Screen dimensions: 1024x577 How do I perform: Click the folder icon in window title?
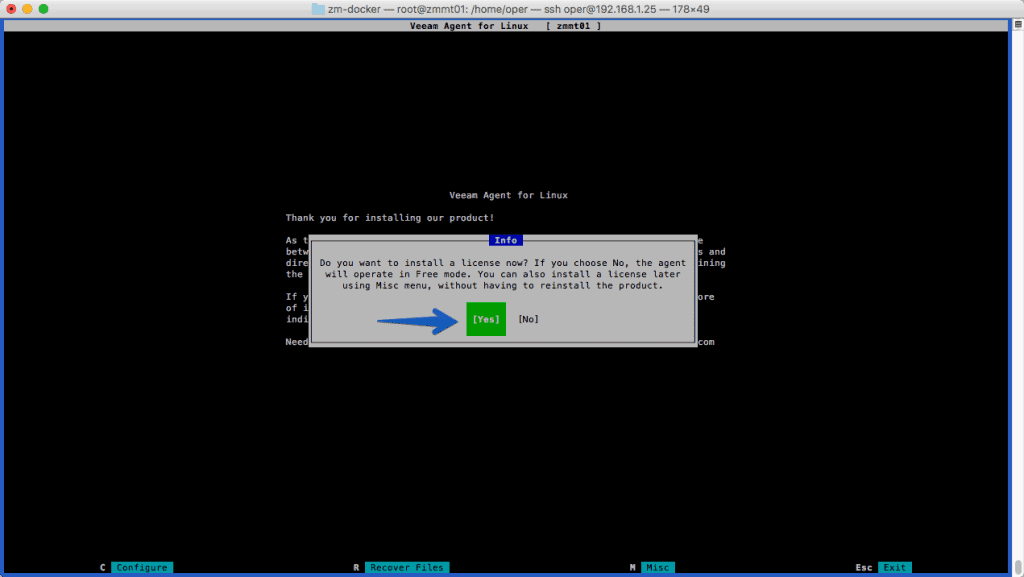[x=318, y=9]
